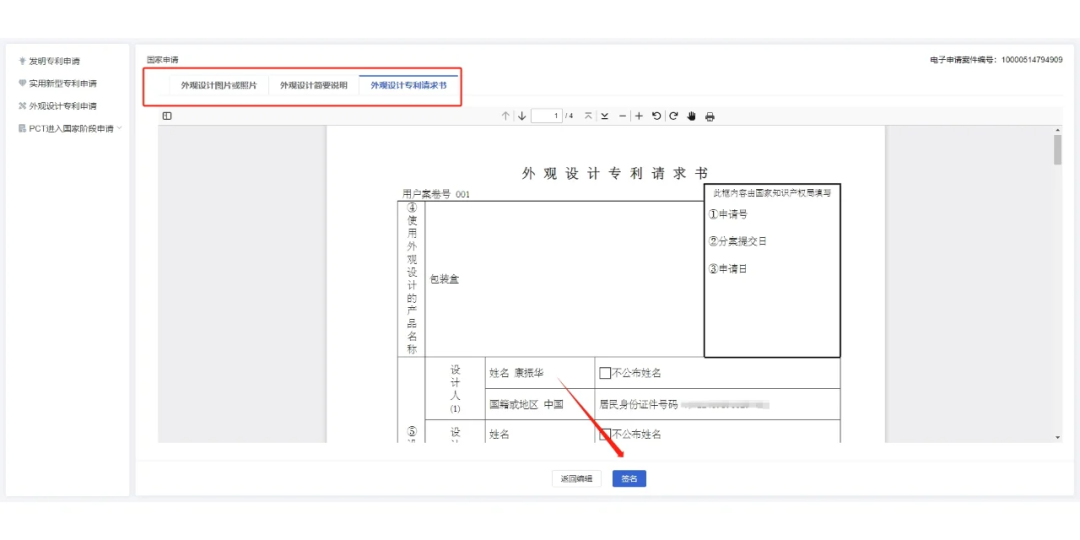
Task: Click the document vertical scrollbar thumb
Action: 1057,150
